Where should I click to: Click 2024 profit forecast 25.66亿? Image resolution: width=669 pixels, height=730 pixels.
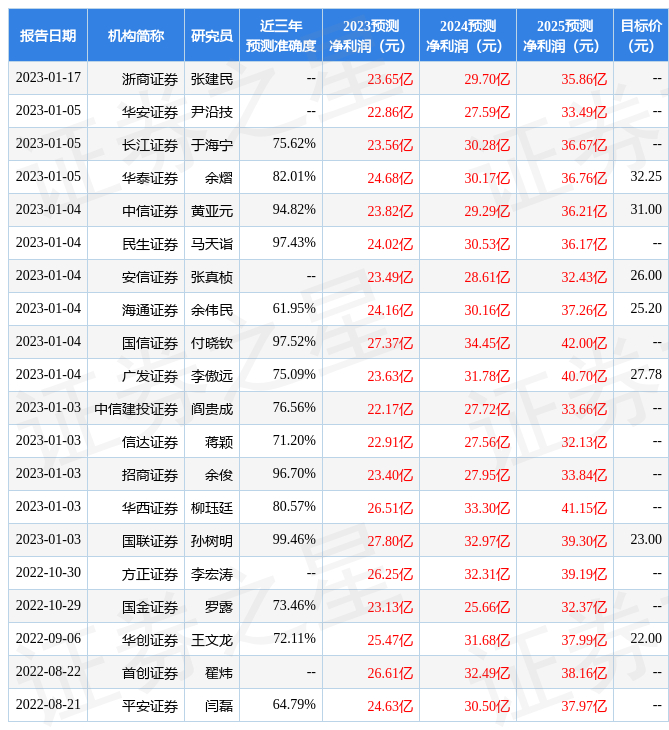487,608
